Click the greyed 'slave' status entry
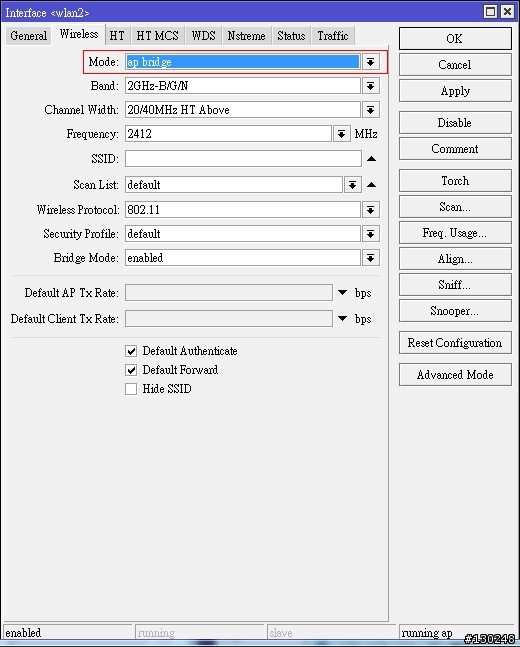The image size is (520, 647). [281, 633]
